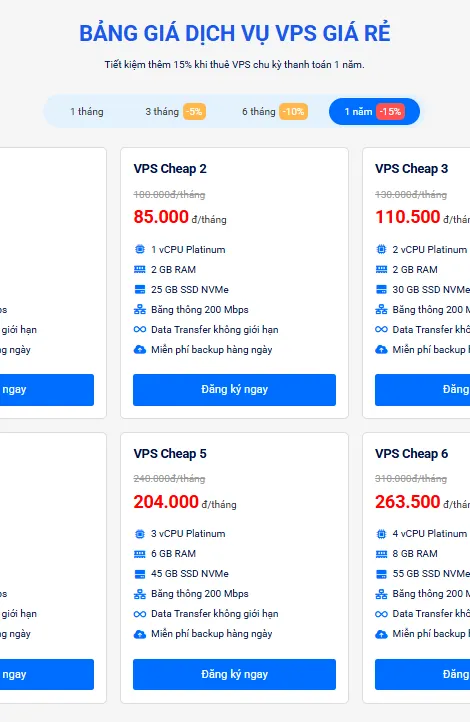Click the cloud backup icon in VPS Cheap 2
Screen dimensions: 470x722
click(139, 349)
